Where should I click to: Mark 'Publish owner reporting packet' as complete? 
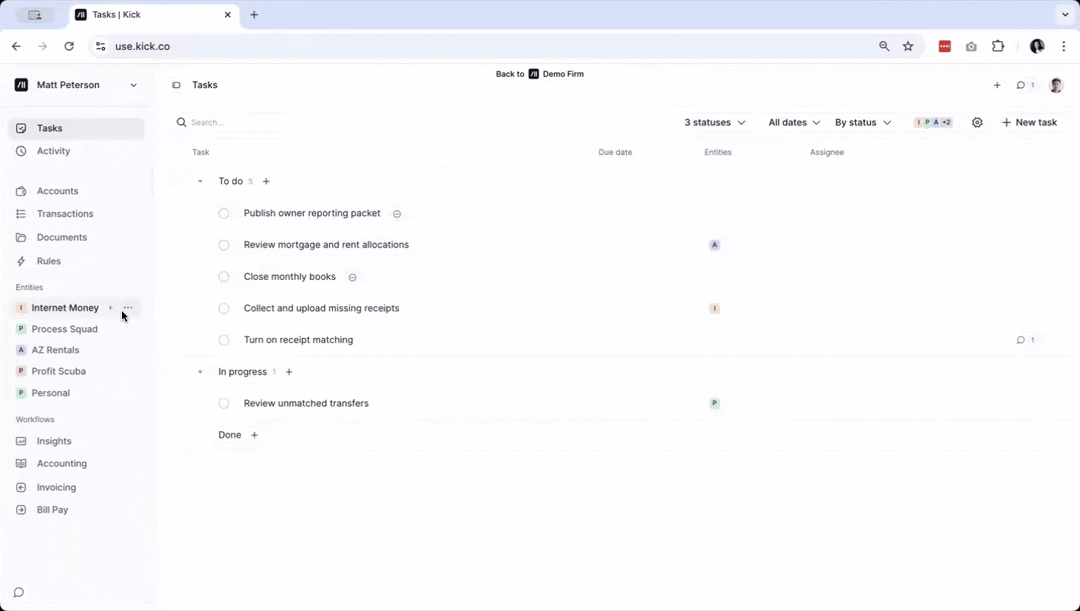(x=223, y=213)
